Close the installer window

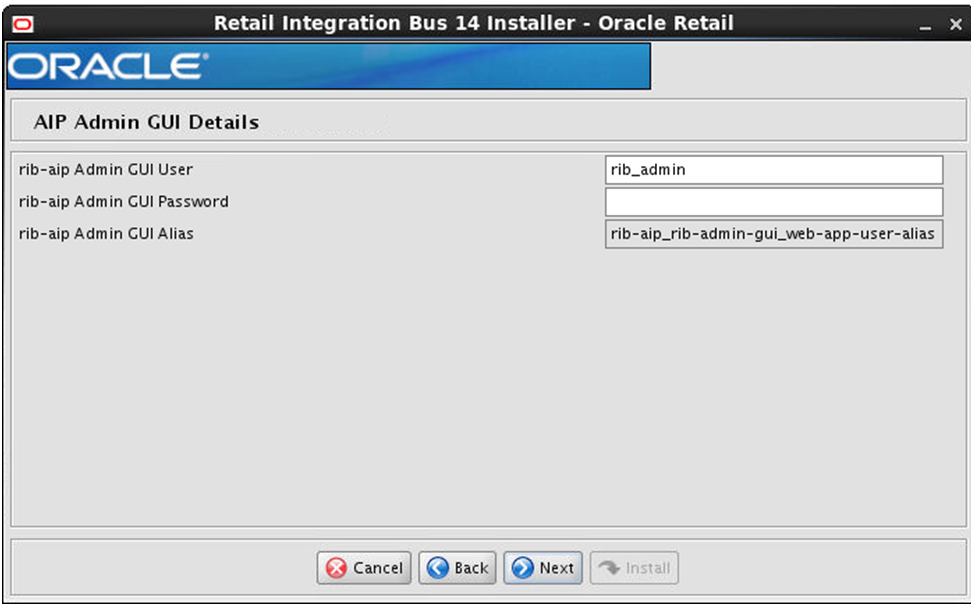[956, 24]
